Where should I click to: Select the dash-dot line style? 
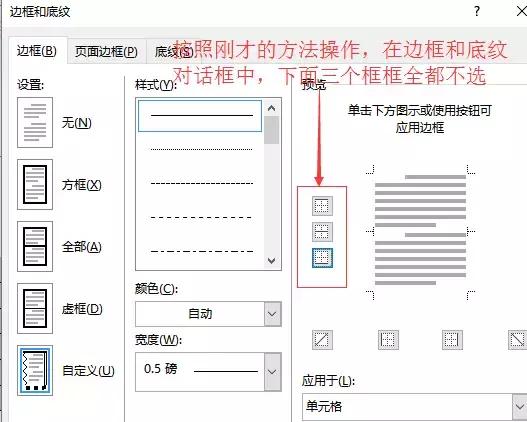click(201, 251)
